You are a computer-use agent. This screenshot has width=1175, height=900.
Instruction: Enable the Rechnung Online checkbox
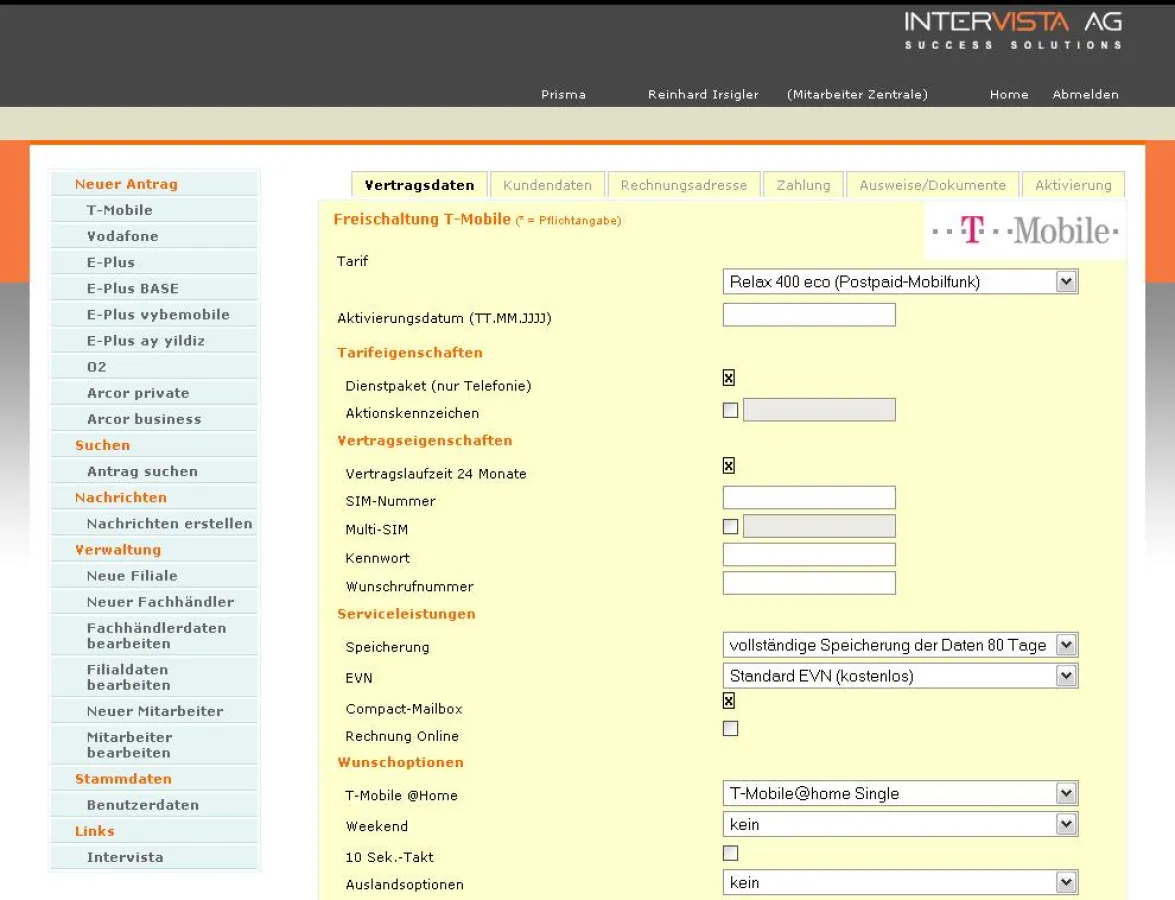(730, 729)
